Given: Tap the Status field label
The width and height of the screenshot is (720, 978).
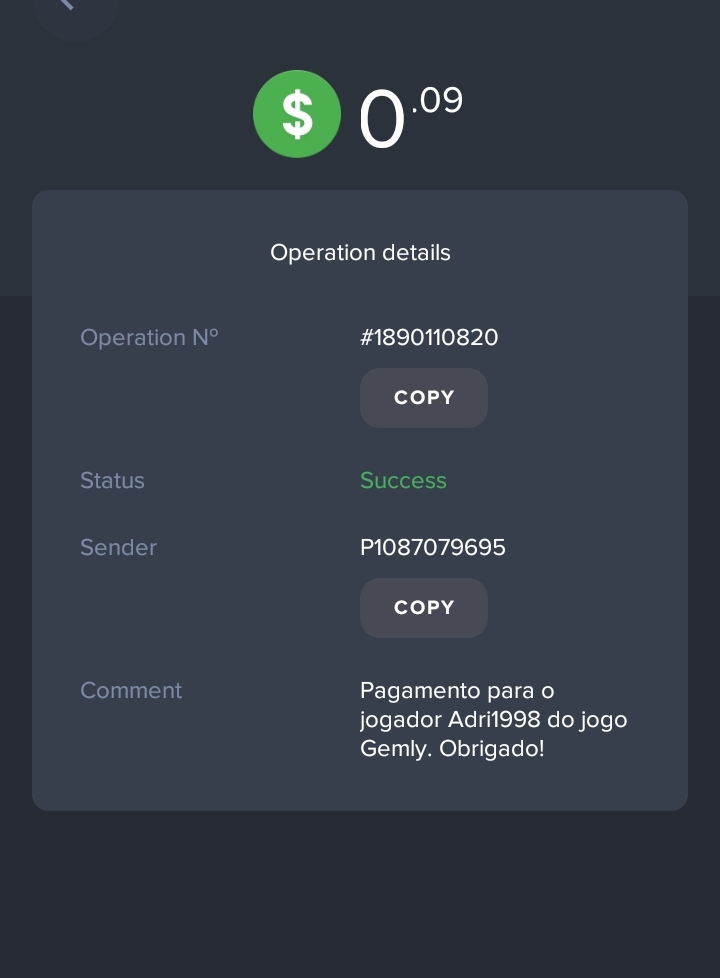Looking at the screenshot, I should tap(112, 481).
